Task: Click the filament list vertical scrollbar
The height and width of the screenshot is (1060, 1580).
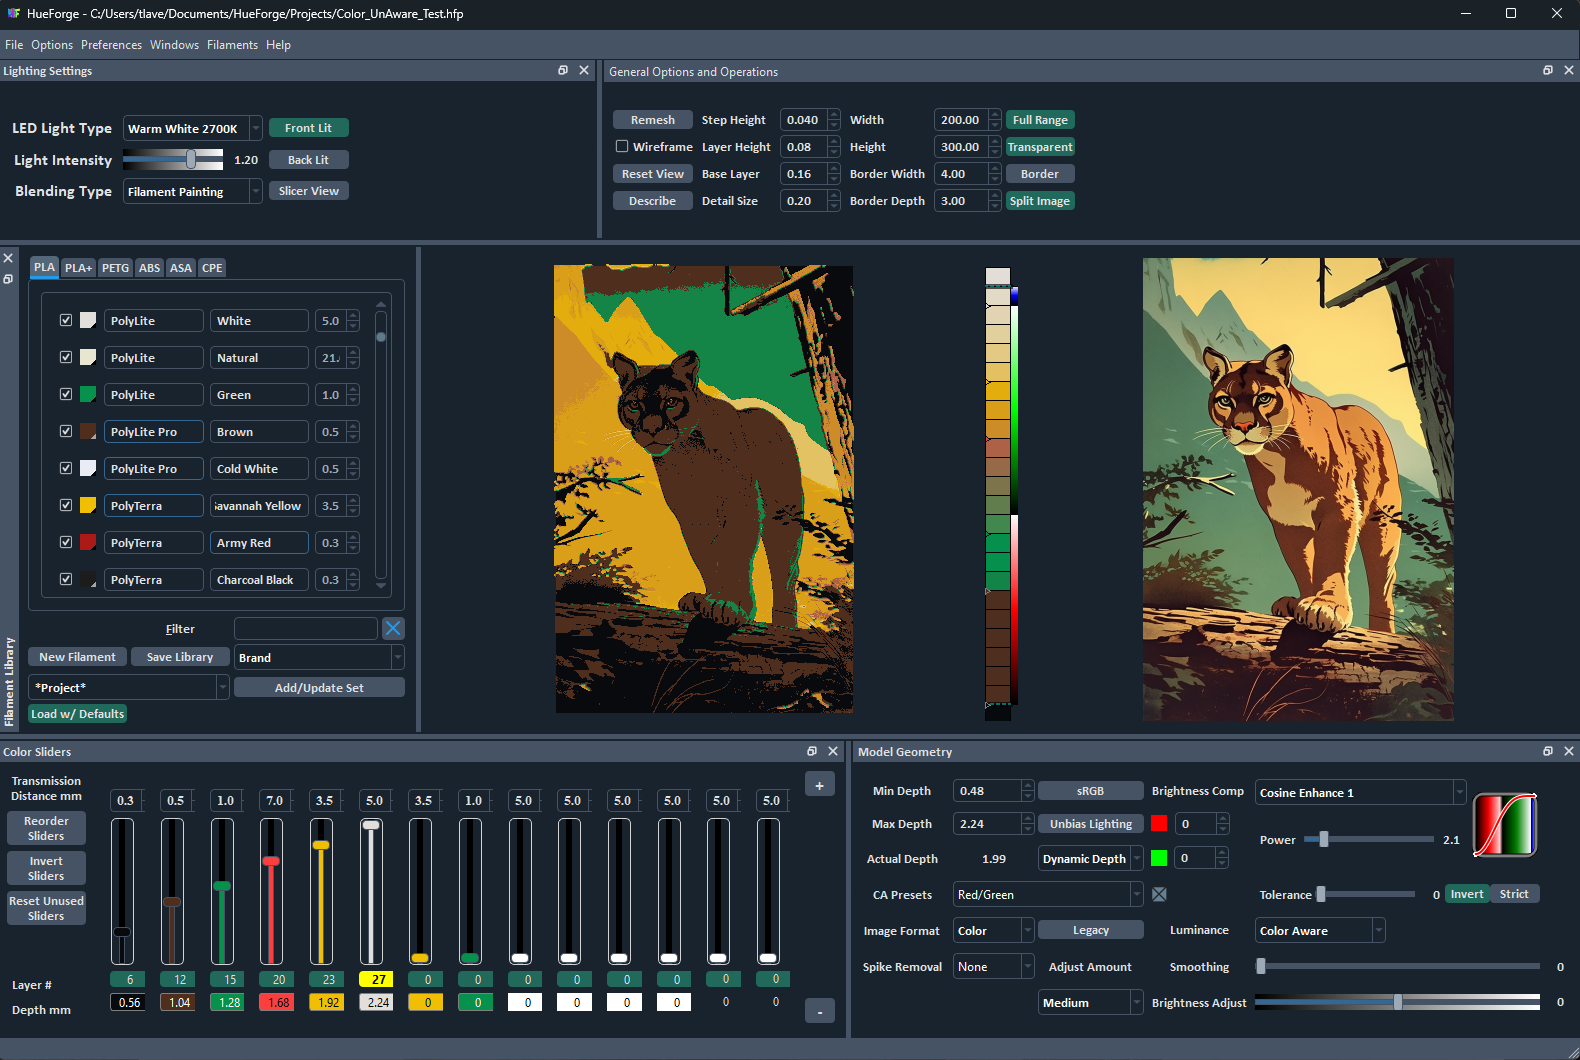Action: pos(380,446)
